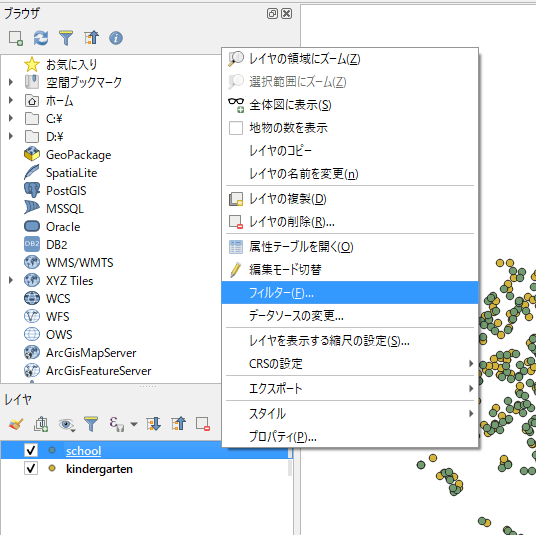Click the expand all icon in Layers toolbar
The width and height of the screenshot is (536, 535).
click(x=153, y=424)
